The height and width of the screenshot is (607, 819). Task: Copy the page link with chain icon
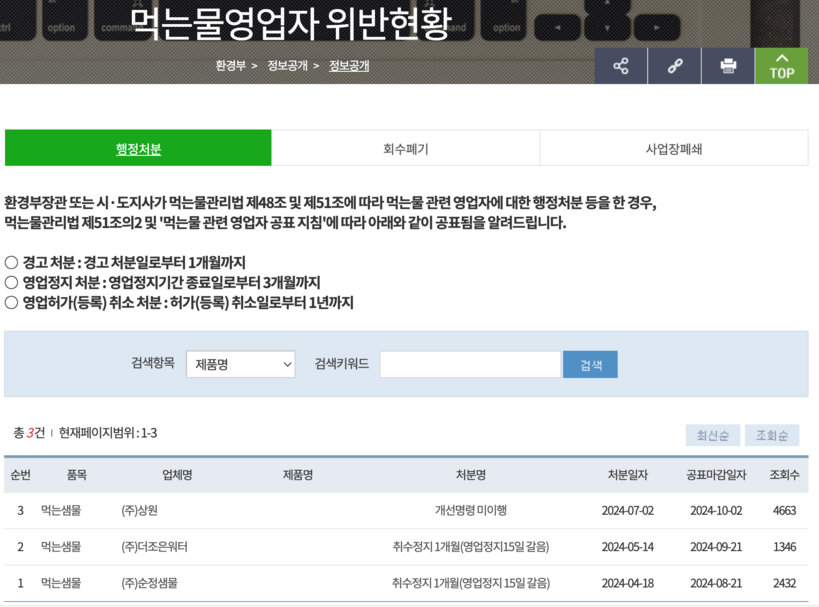675,66
